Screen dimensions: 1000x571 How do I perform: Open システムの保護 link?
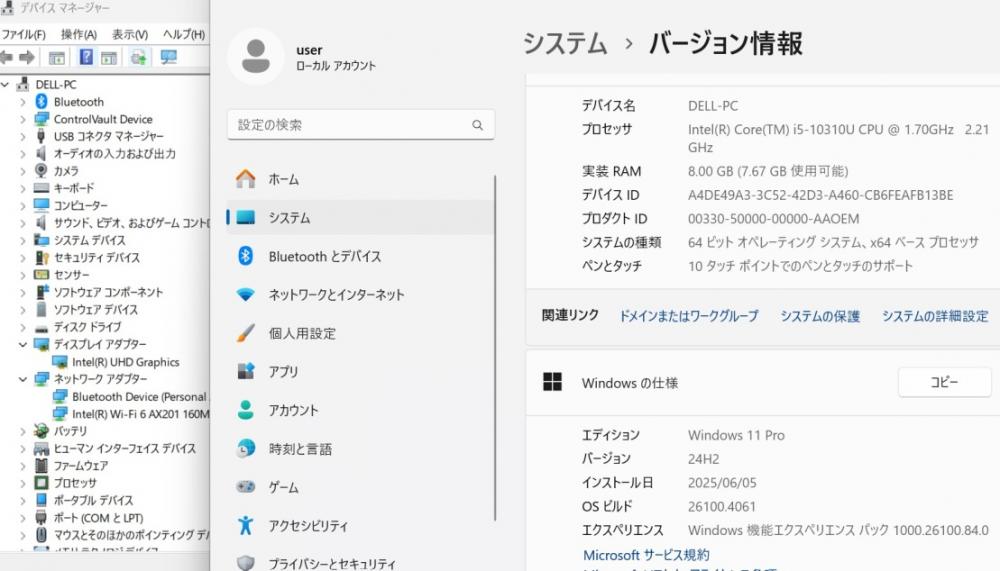(820, 316)
